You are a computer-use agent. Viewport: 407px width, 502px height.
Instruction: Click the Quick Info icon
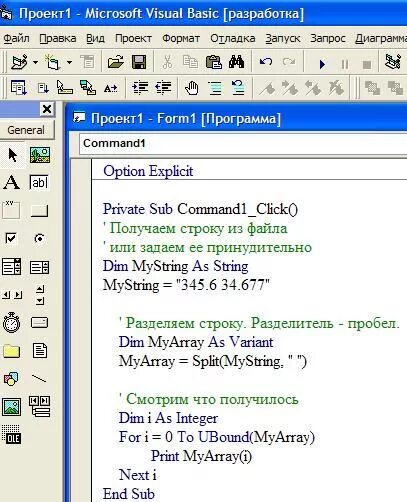pos(65,88)
